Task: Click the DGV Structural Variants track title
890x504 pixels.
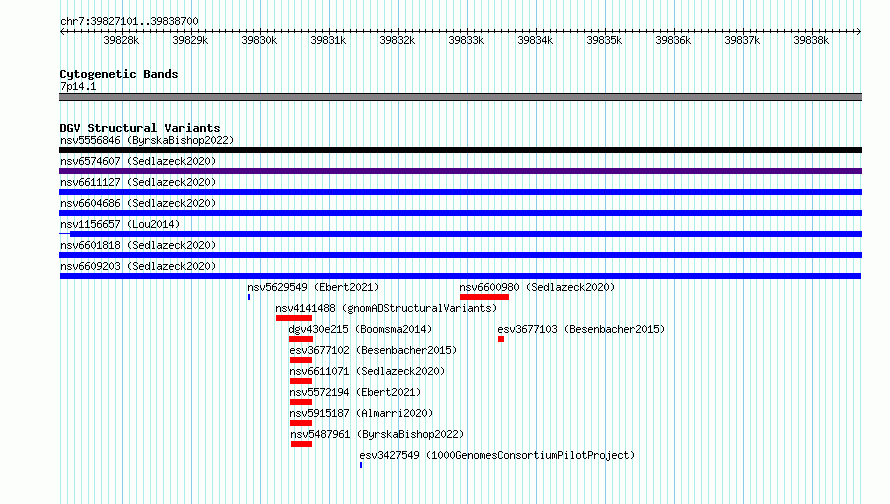Action: (x=140, y=128)
